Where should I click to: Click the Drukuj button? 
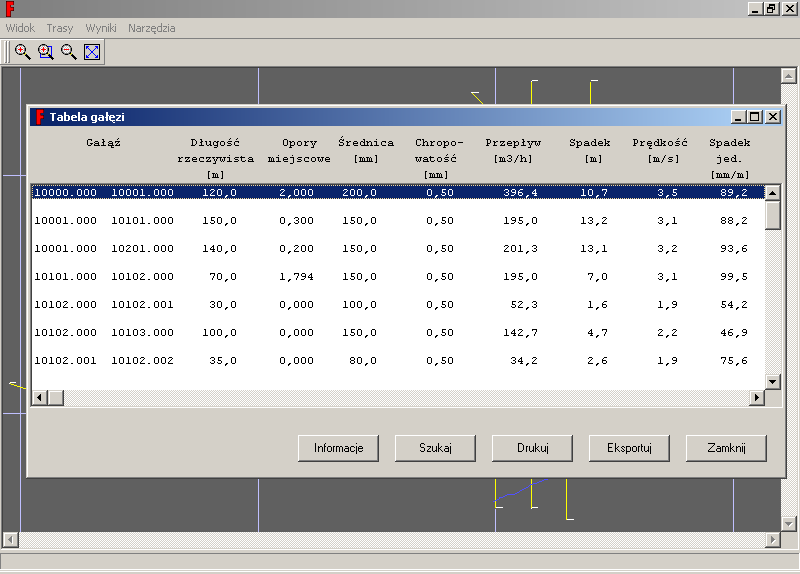click(532, 448)
